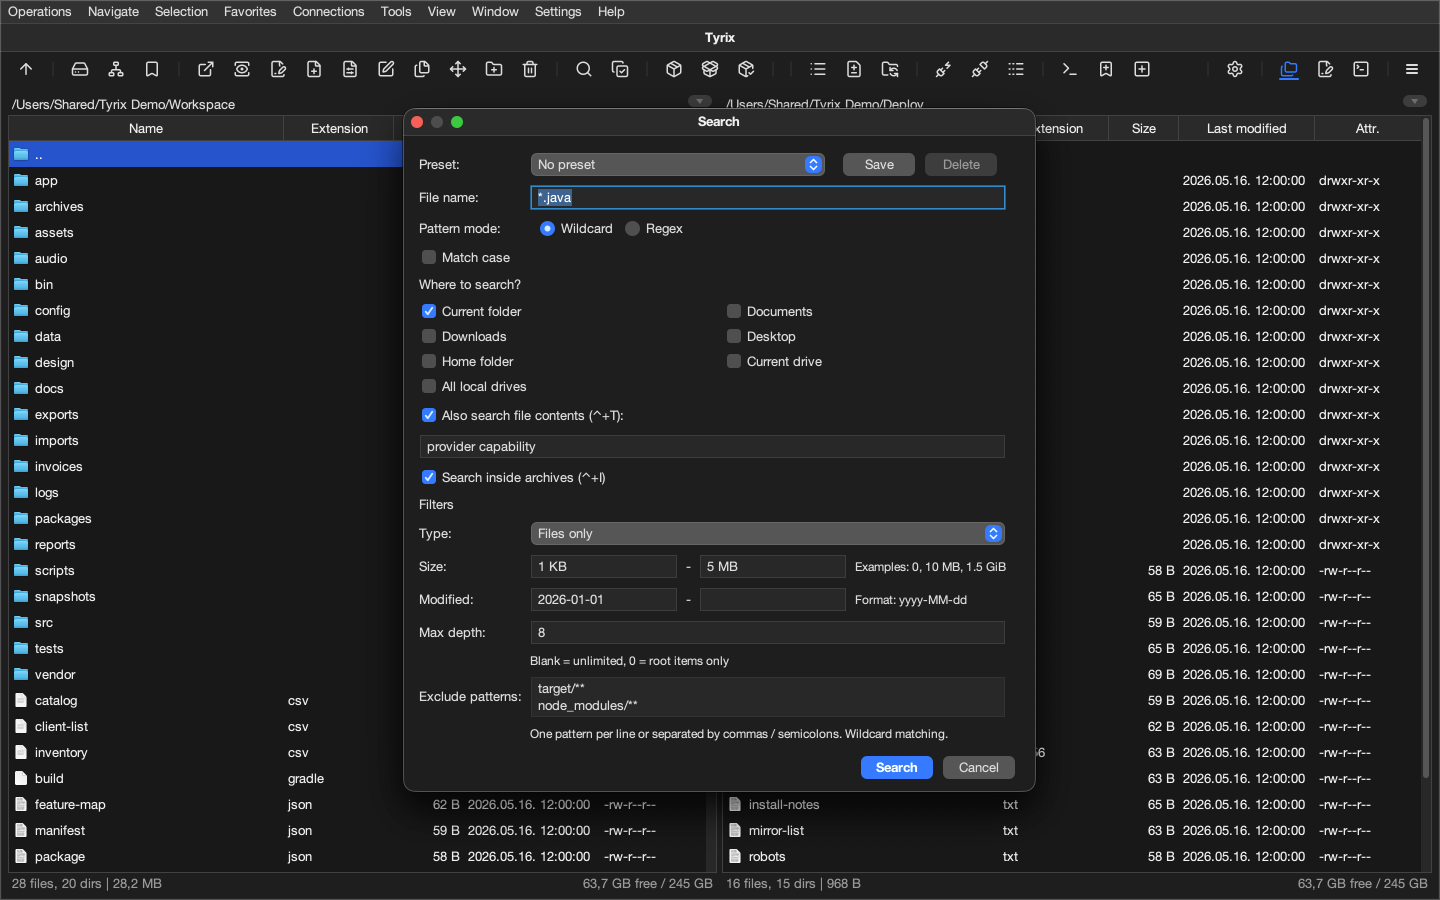This screenshot has width=1440, height=900.
Task: Open the Favorites menu
Action: (x=250, y=12)
